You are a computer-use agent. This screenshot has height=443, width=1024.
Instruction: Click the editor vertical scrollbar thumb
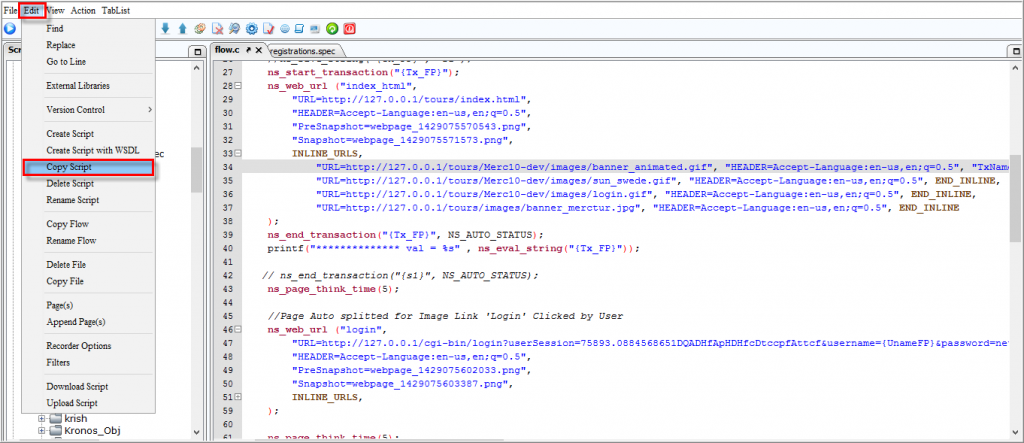point(1015,199)
